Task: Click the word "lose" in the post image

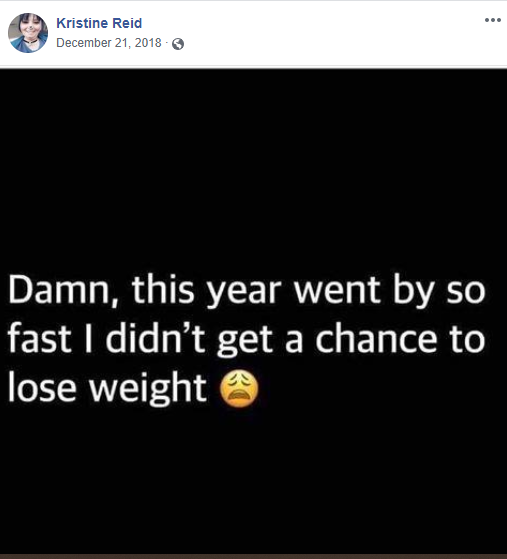Action: click(42, 387)
